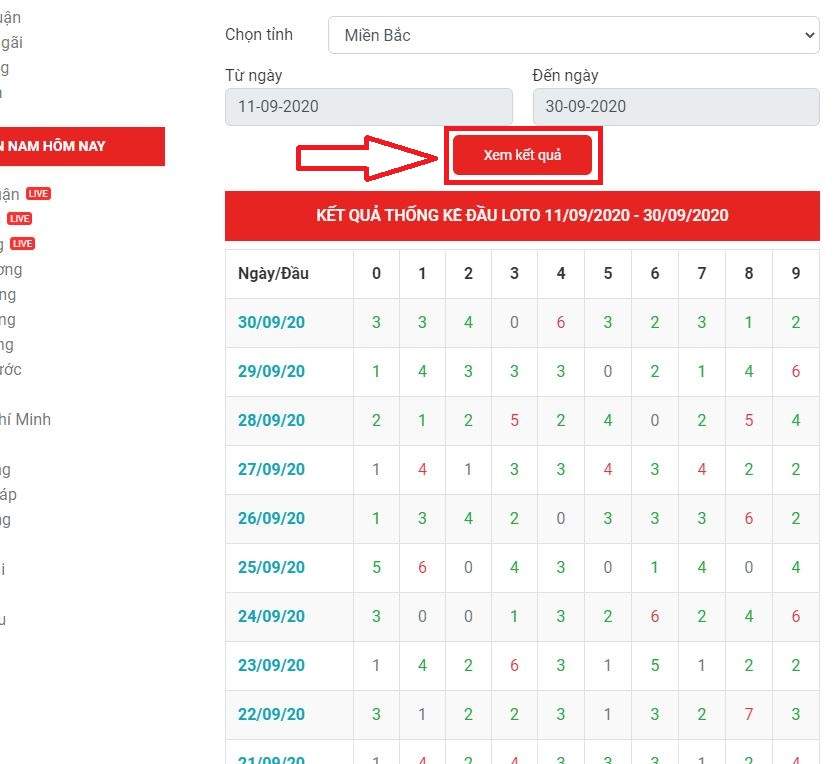Image resolution: width=840 pixels, height=764 pixels.
Task: Open the Miền Bắc province dropdown
Action: click(x=572, y=36)
